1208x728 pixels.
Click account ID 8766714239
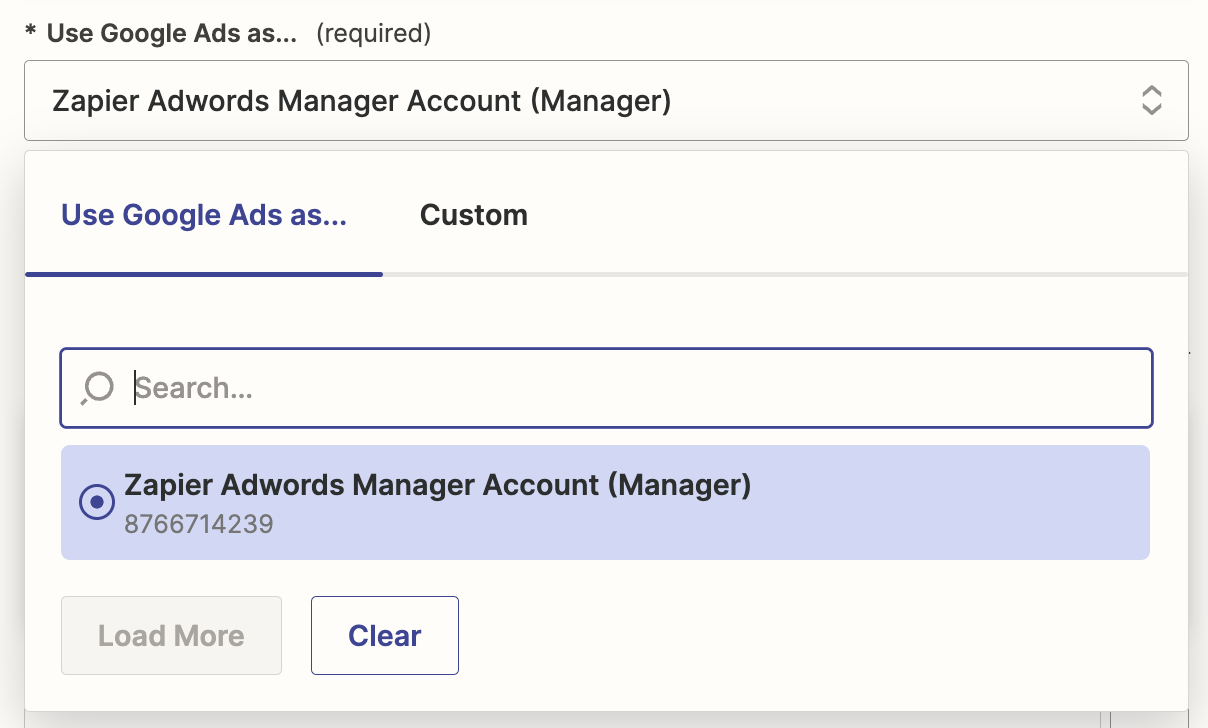point(199,524)
